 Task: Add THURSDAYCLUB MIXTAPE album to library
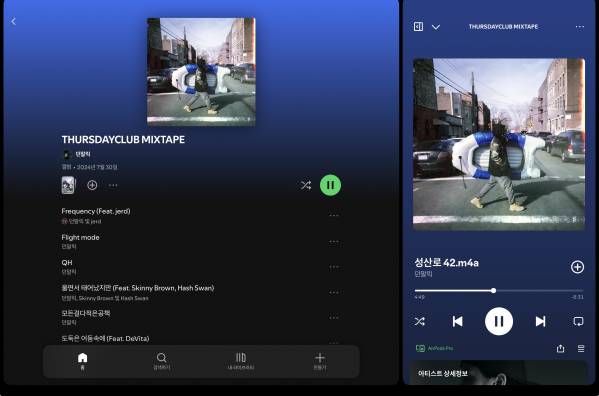[x=92, y=185]
